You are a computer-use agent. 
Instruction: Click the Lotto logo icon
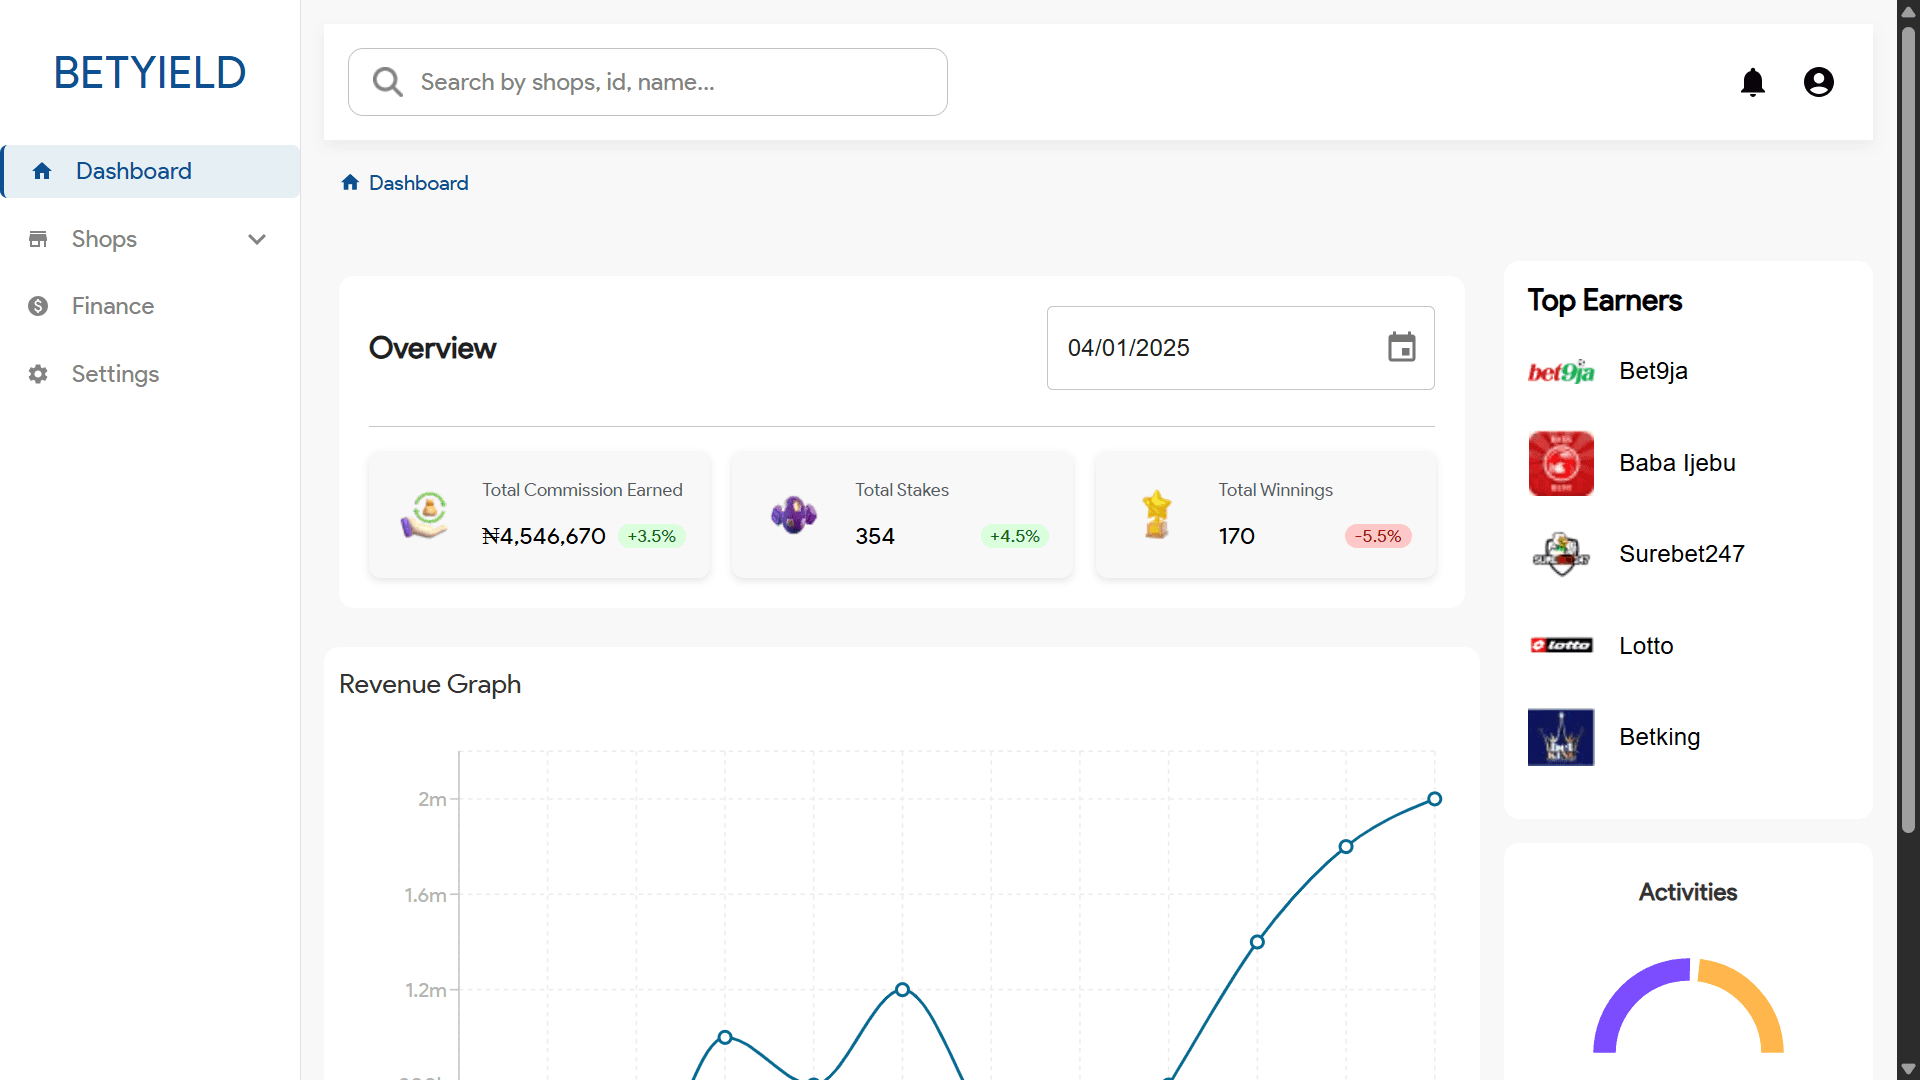[x=1561, y=645]
